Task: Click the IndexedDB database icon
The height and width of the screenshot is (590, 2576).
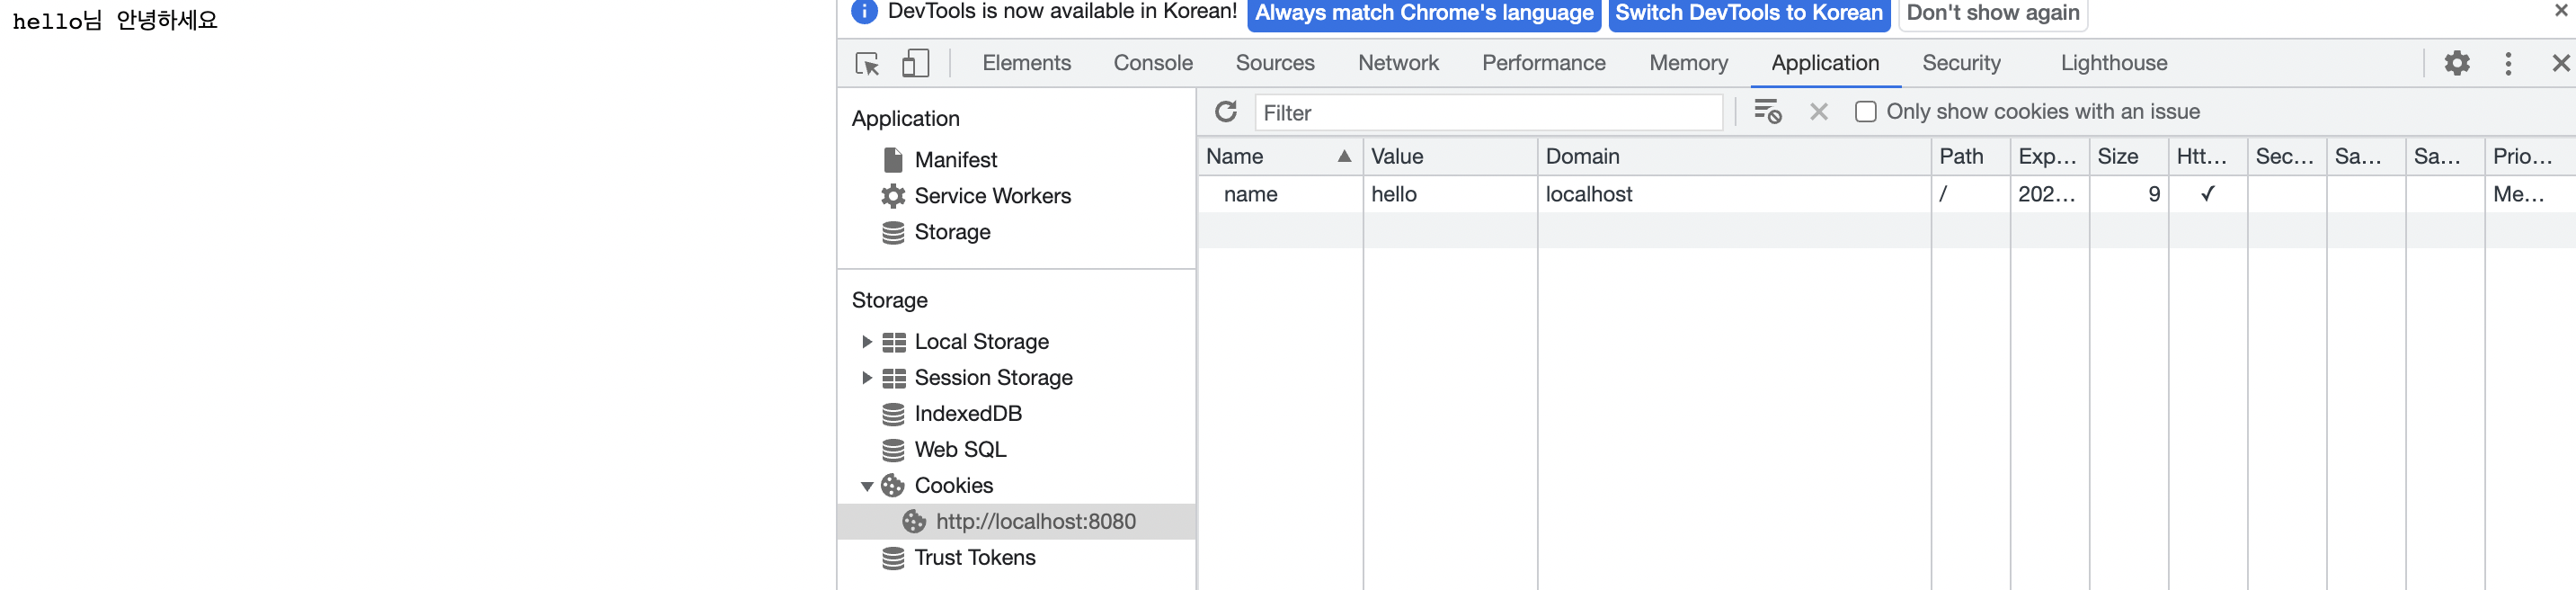Action: tap(893, 414)
